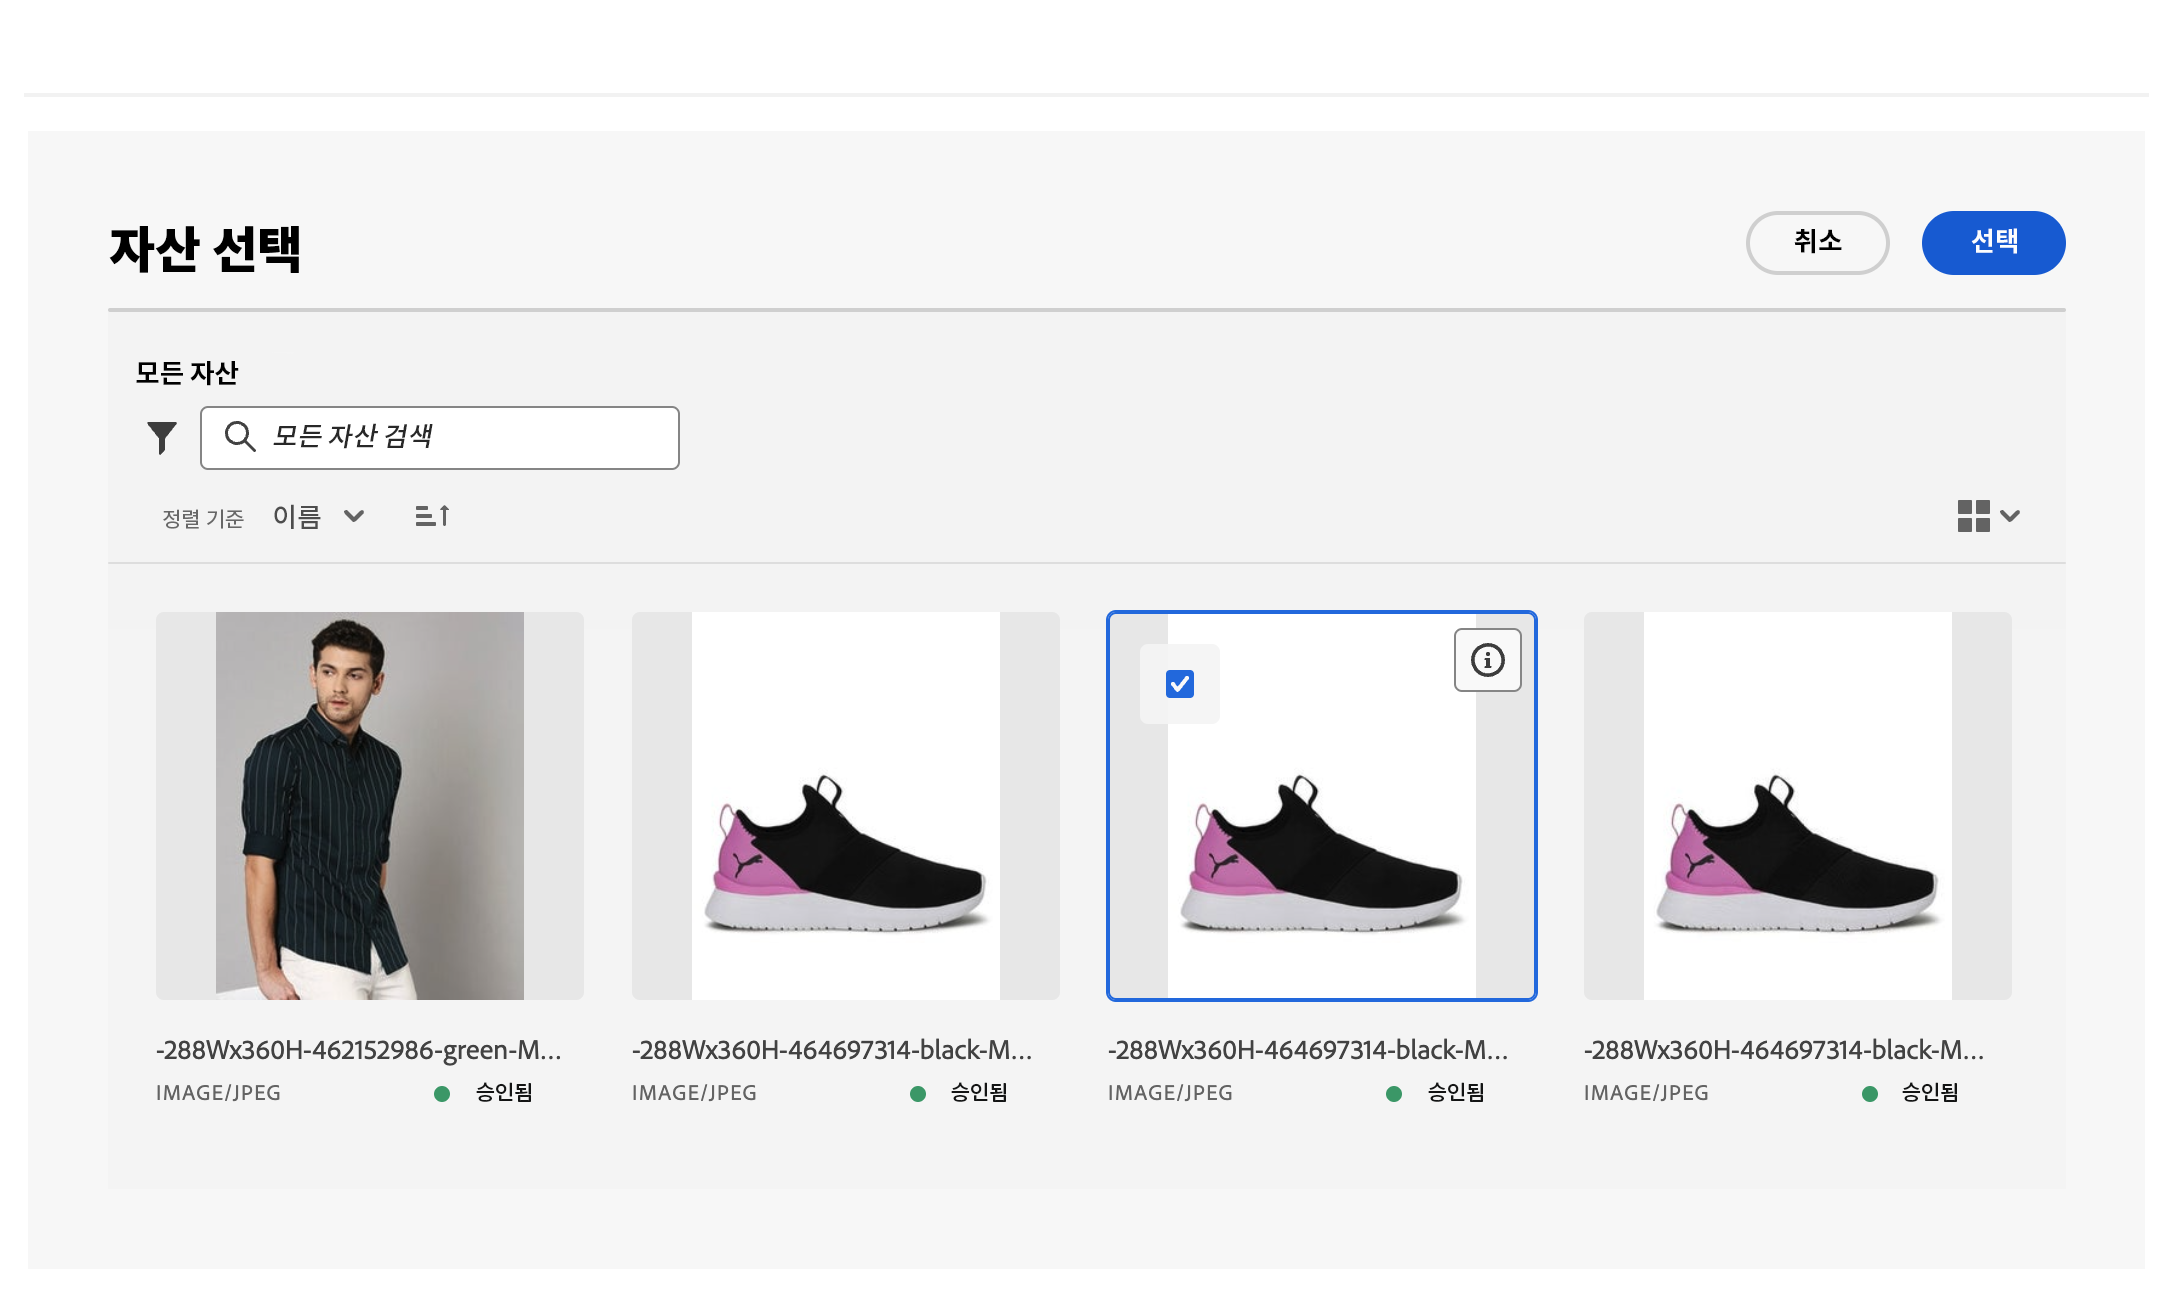Click green status dot on last shoe asset
The width and height of the screenshot is (2176, 1298).
(1869, 1094)
